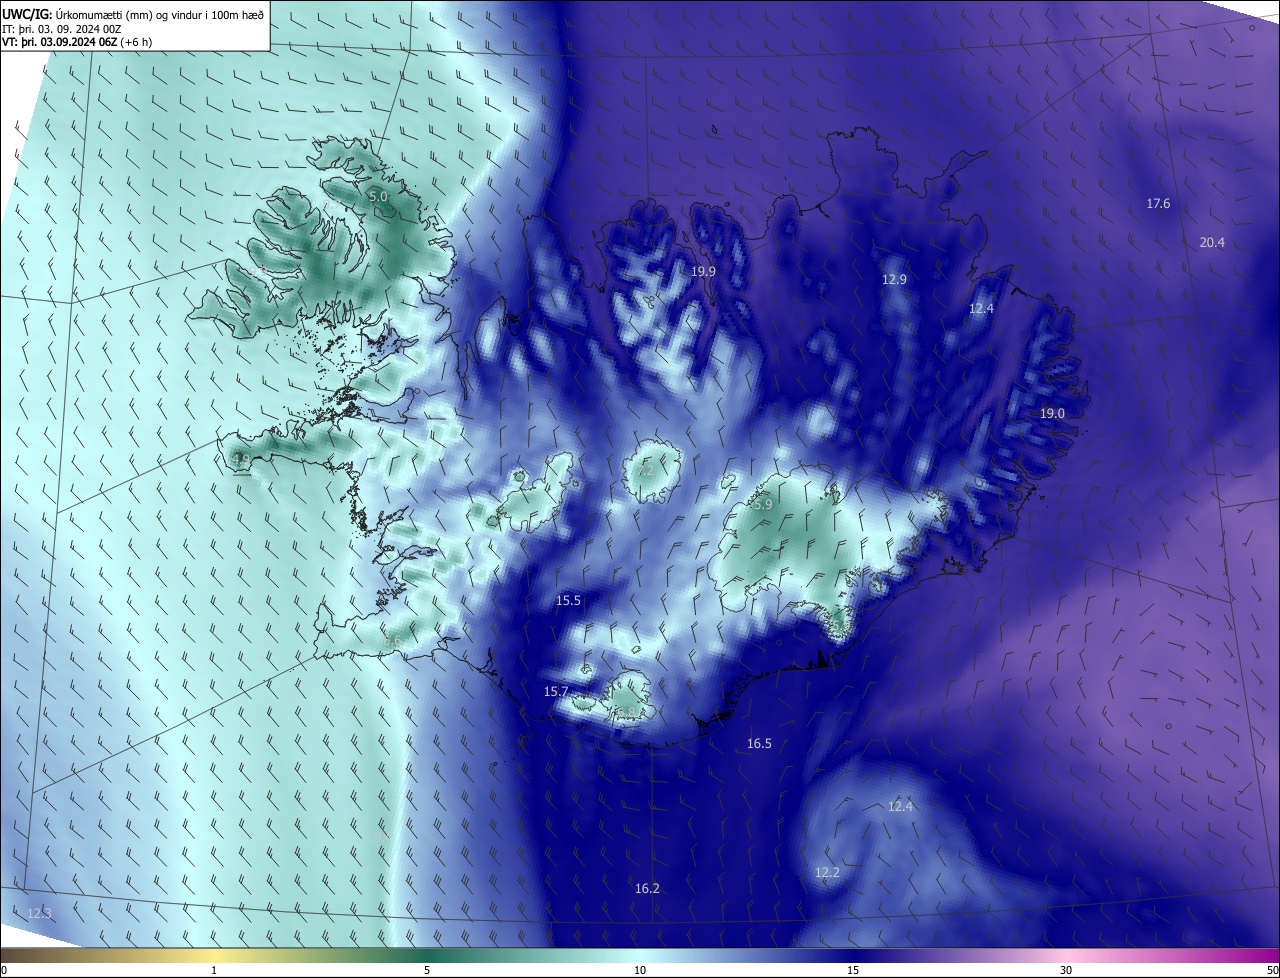The image size is (1280, 978).
Task: Click the 12.3 value in the lower-left corner
Action: click(39, 914)
